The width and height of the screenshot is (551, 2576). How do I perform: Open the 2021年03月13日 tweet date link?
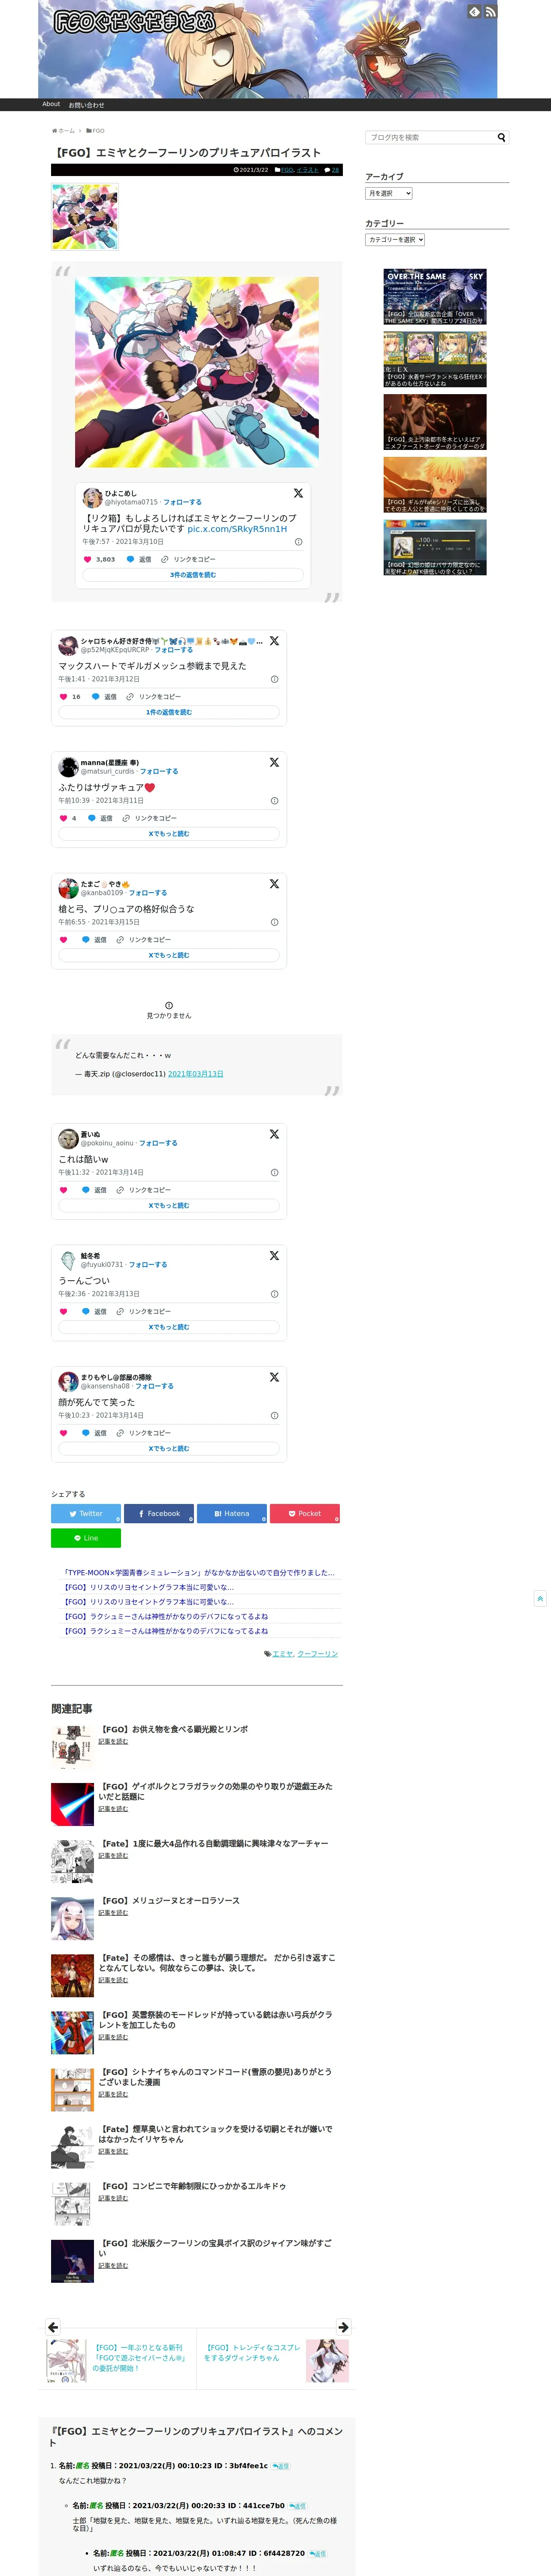tap(196, 1074)
